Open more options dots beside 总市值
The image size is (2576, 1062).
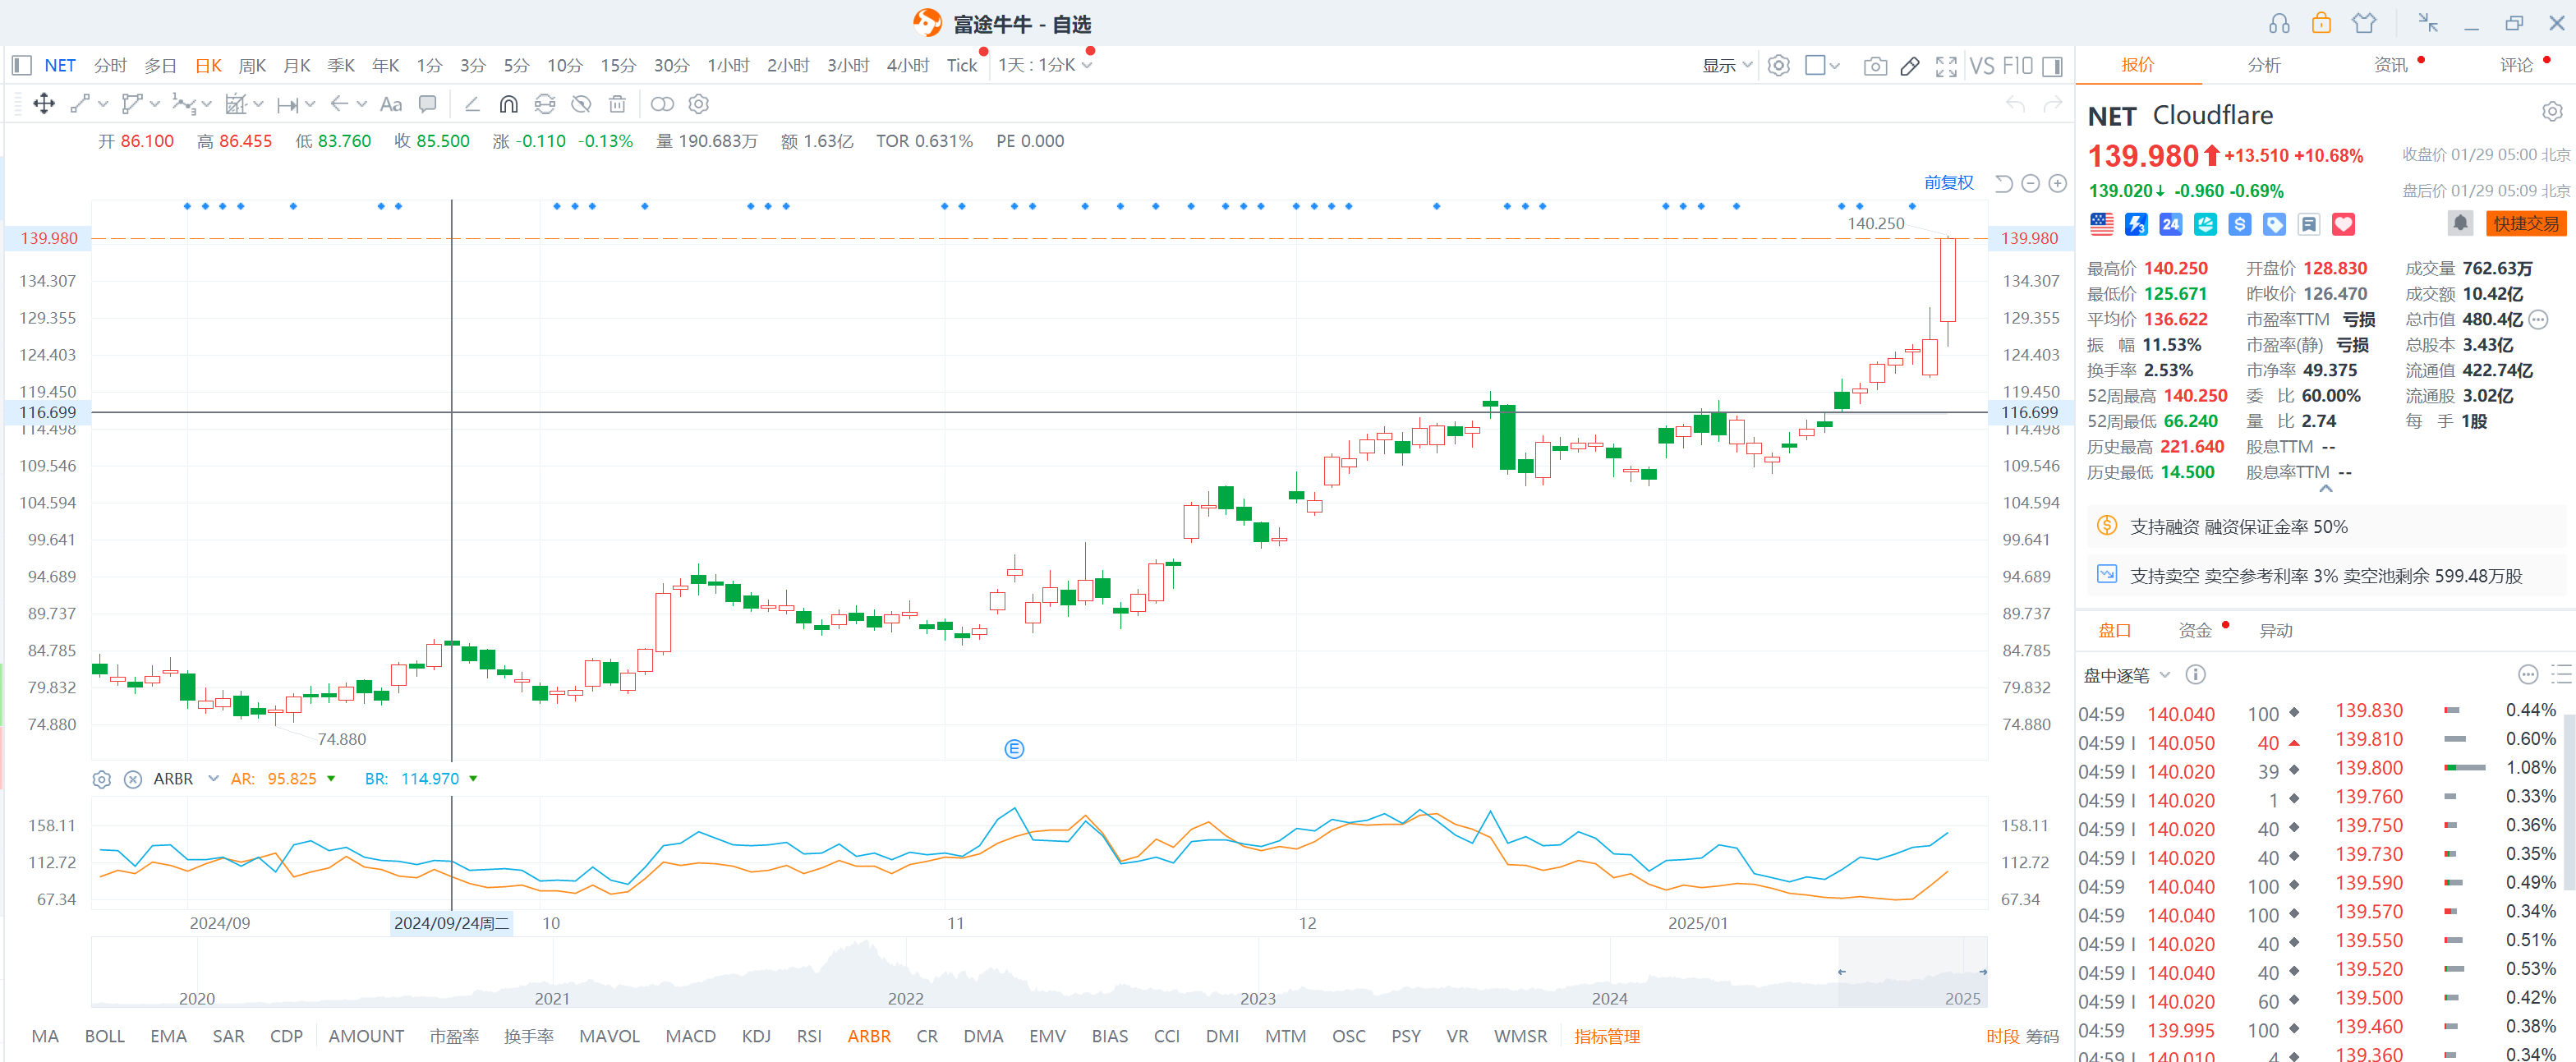(2538, 320)
